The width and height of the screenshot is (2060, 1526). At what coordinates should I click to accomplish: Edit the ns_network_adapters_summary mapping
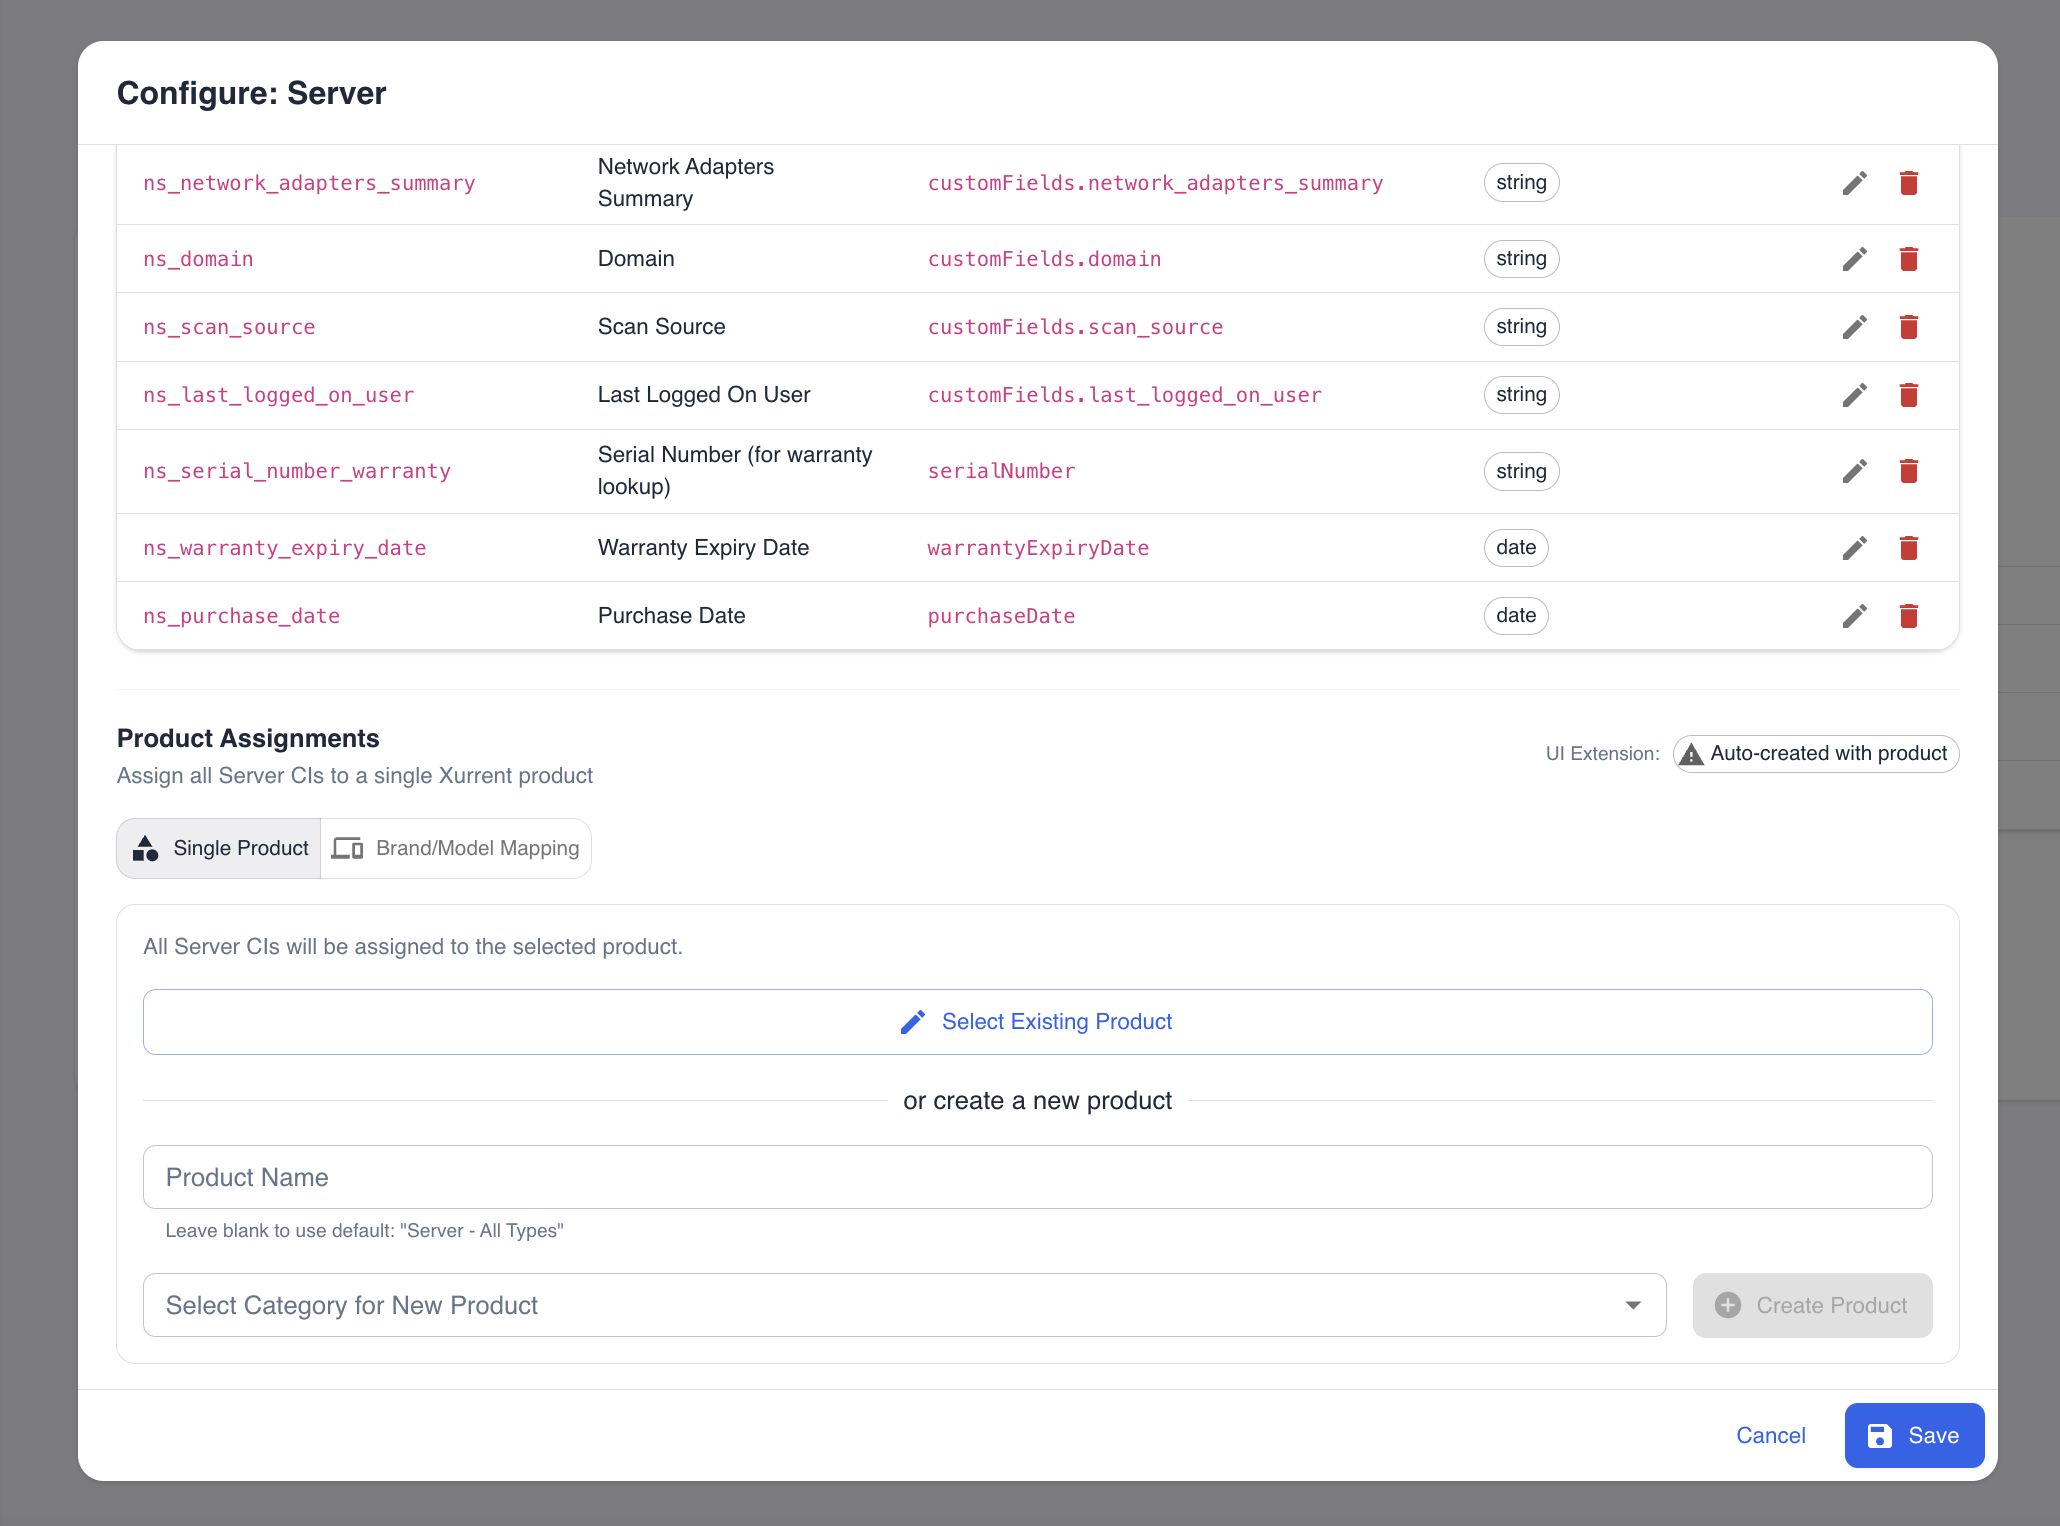click(x=1854, y=183)
